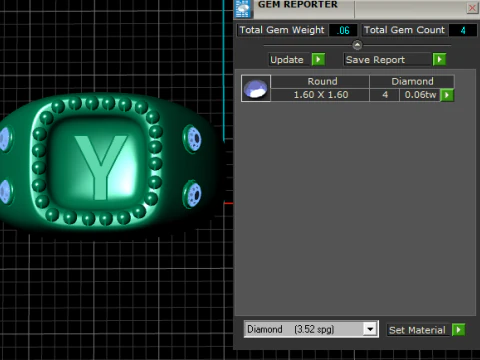Select the upper left gem on ring

click(5, 138)
